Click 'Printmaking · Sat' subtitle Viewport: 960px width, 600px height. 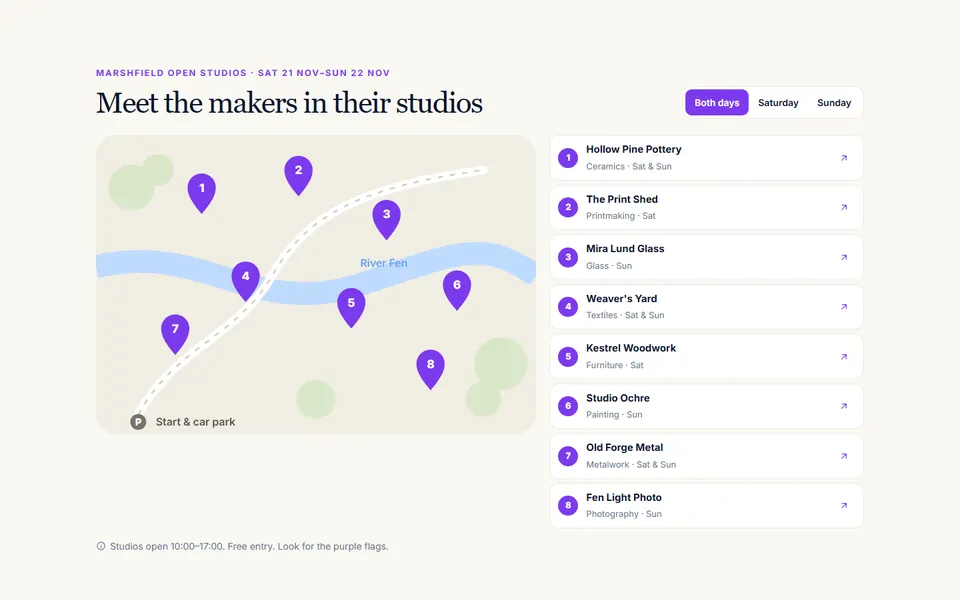pos(621,216)
